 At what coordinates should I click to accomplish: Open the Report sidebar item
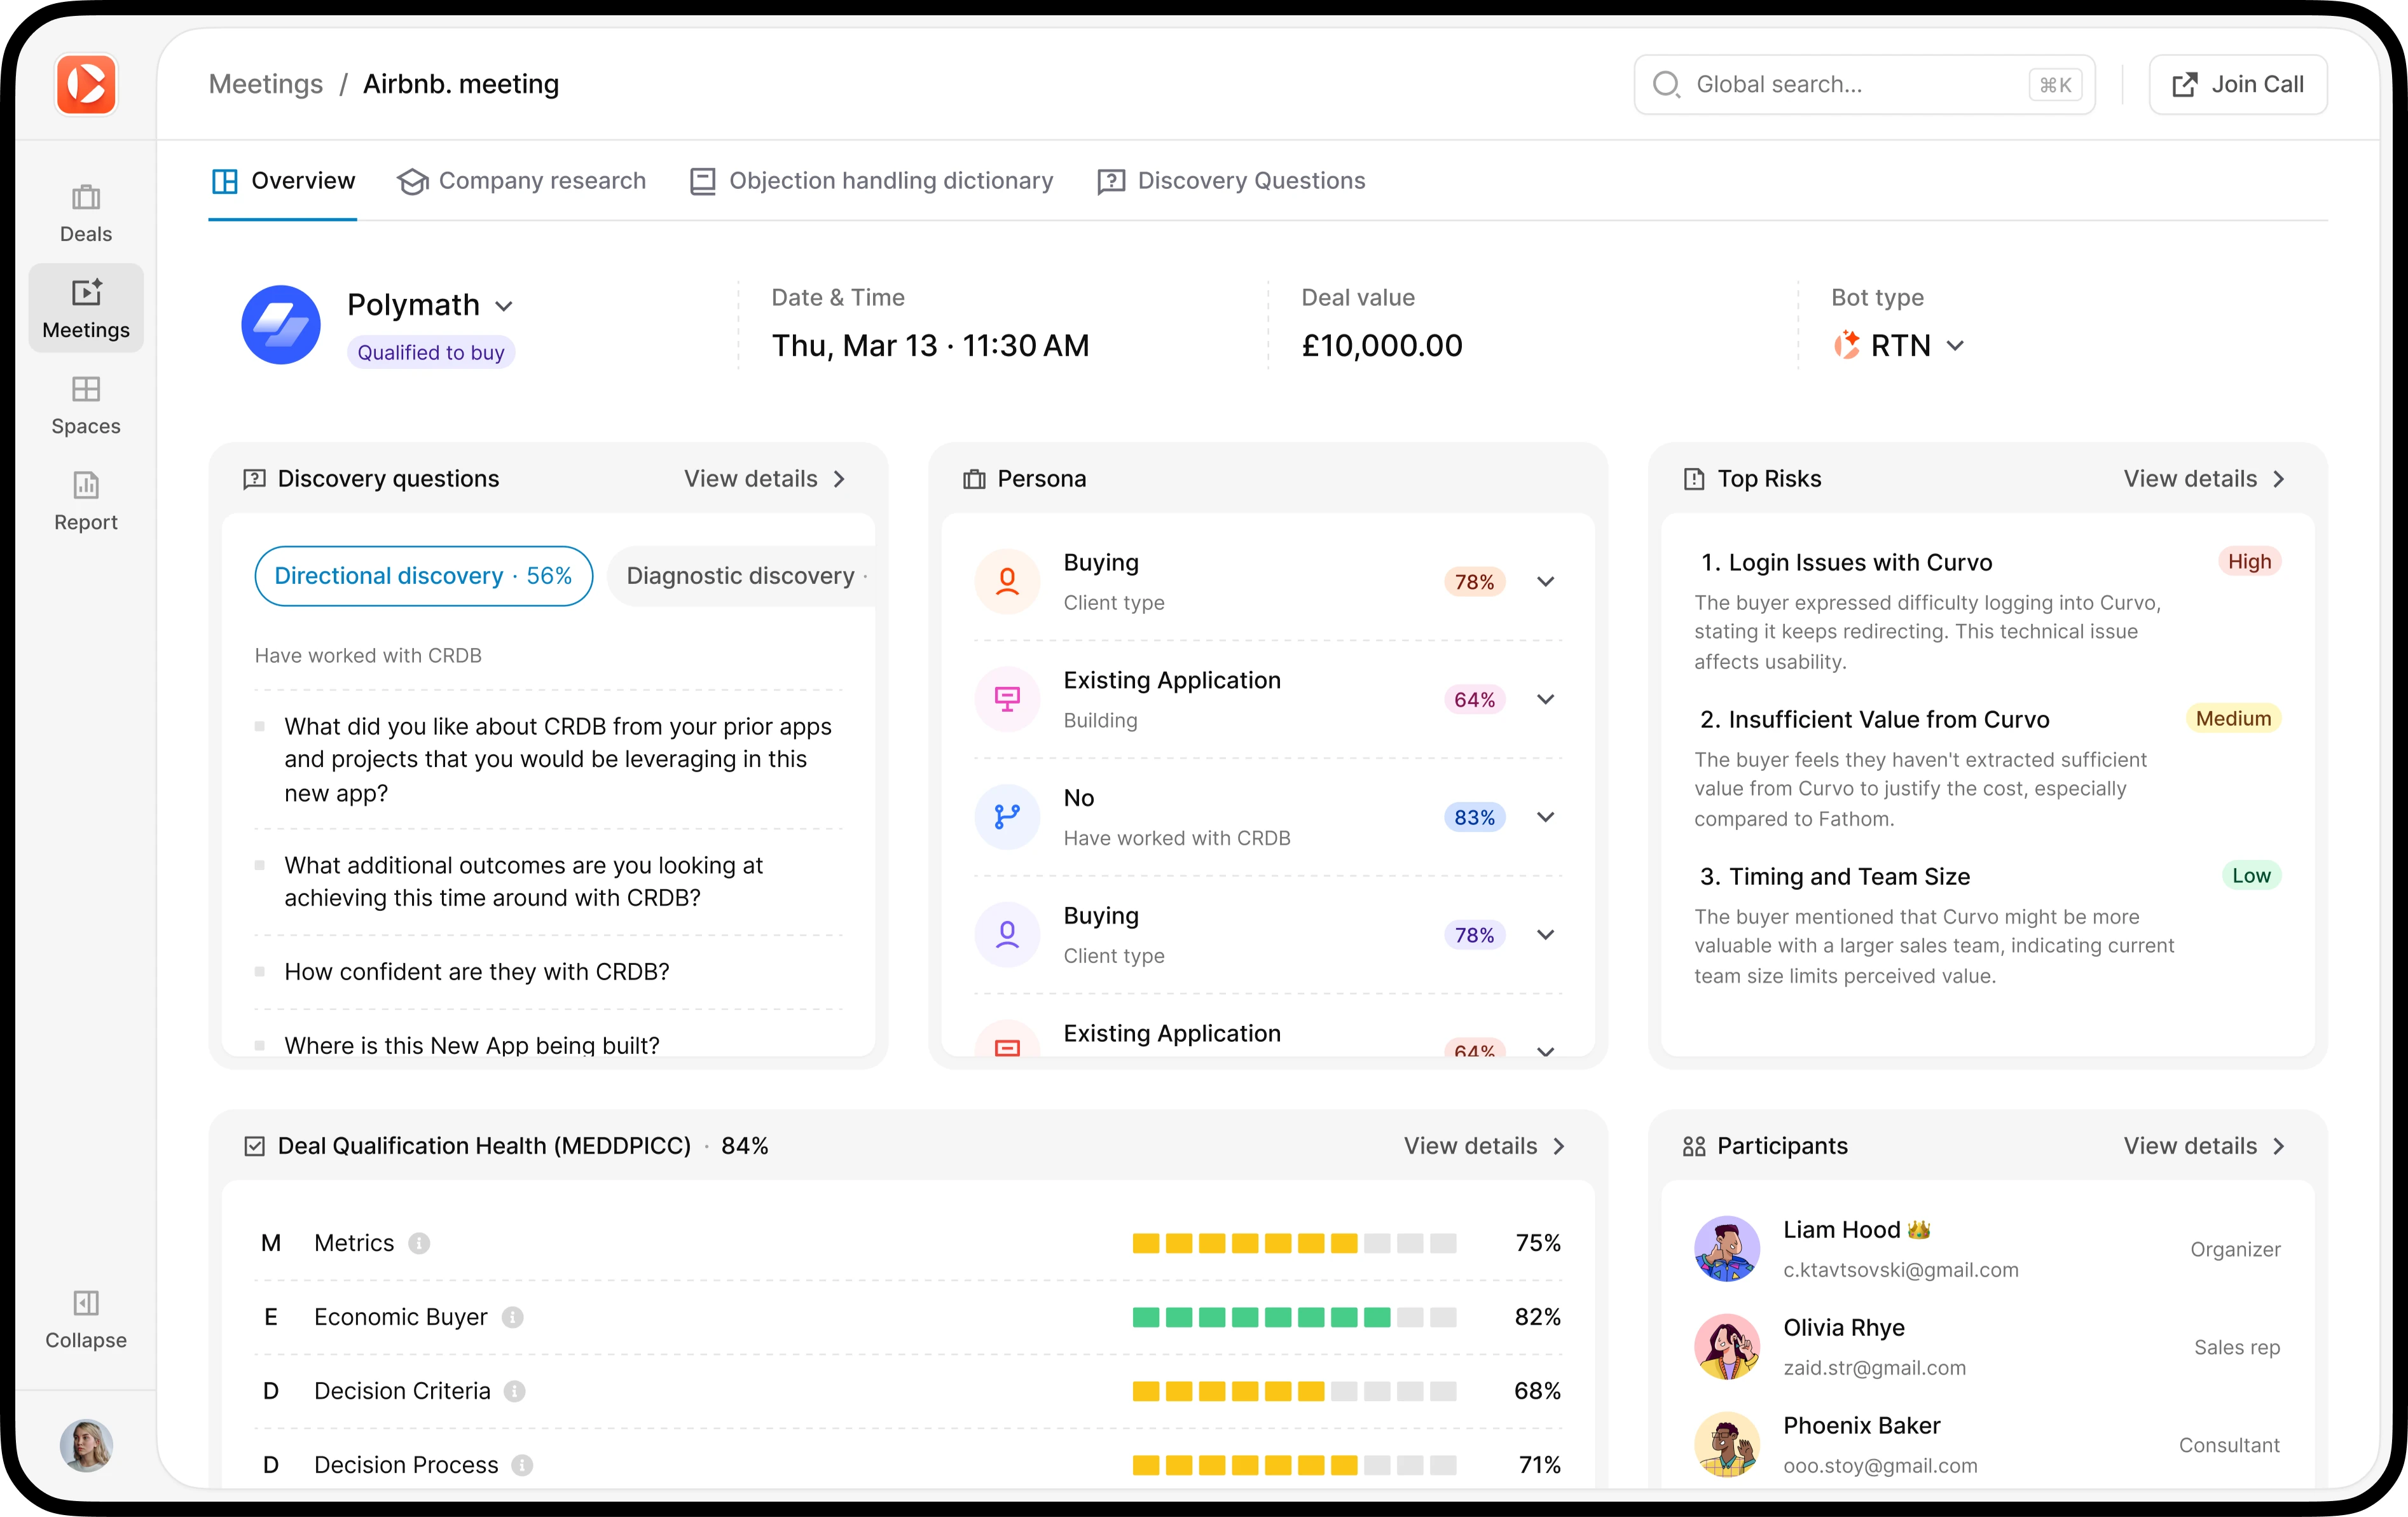86,501
